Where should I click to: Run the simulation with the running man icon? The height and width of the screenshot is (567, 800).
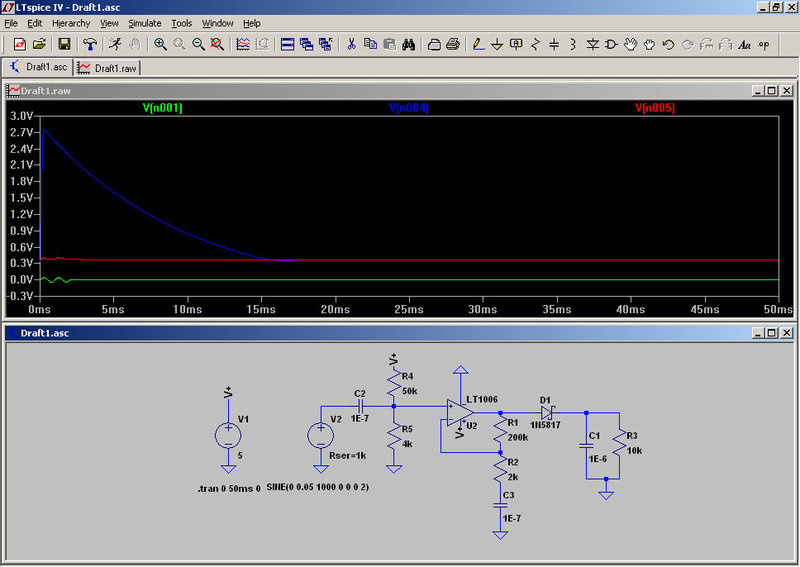click(x=115, y=44)
